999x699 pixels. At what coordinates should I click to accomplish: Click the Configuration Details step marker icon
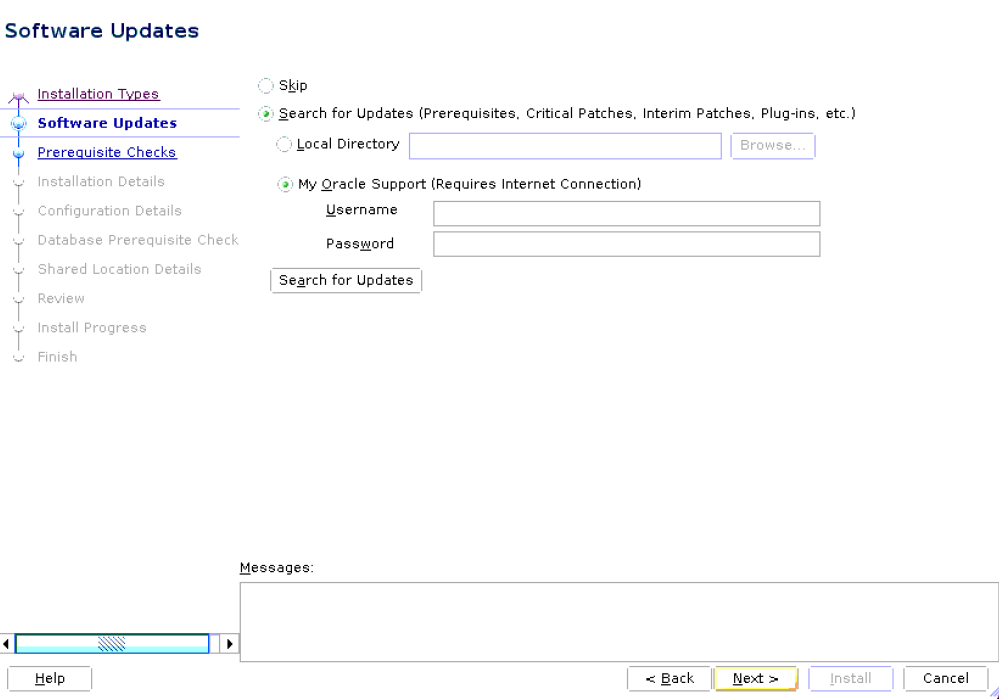(x=19, y=211)
